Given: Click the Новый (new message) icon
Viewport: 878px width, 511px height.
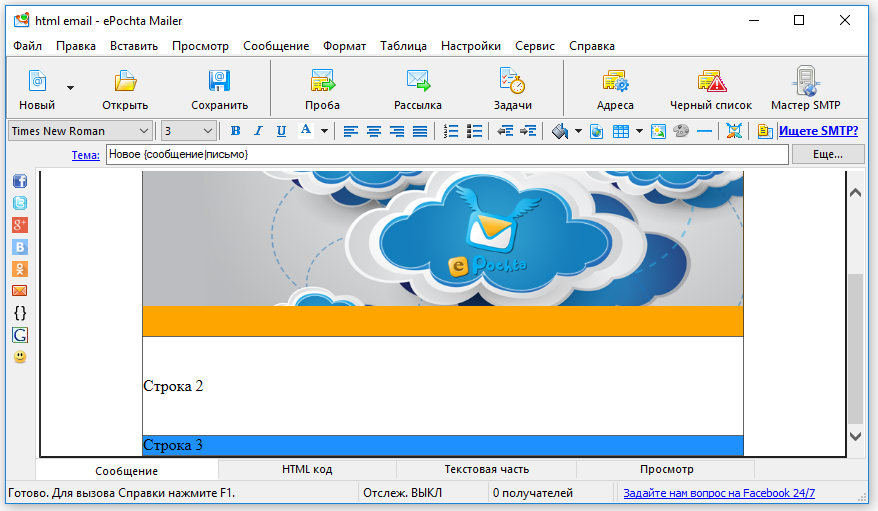Looking at the screenshot, I should 37,81.
